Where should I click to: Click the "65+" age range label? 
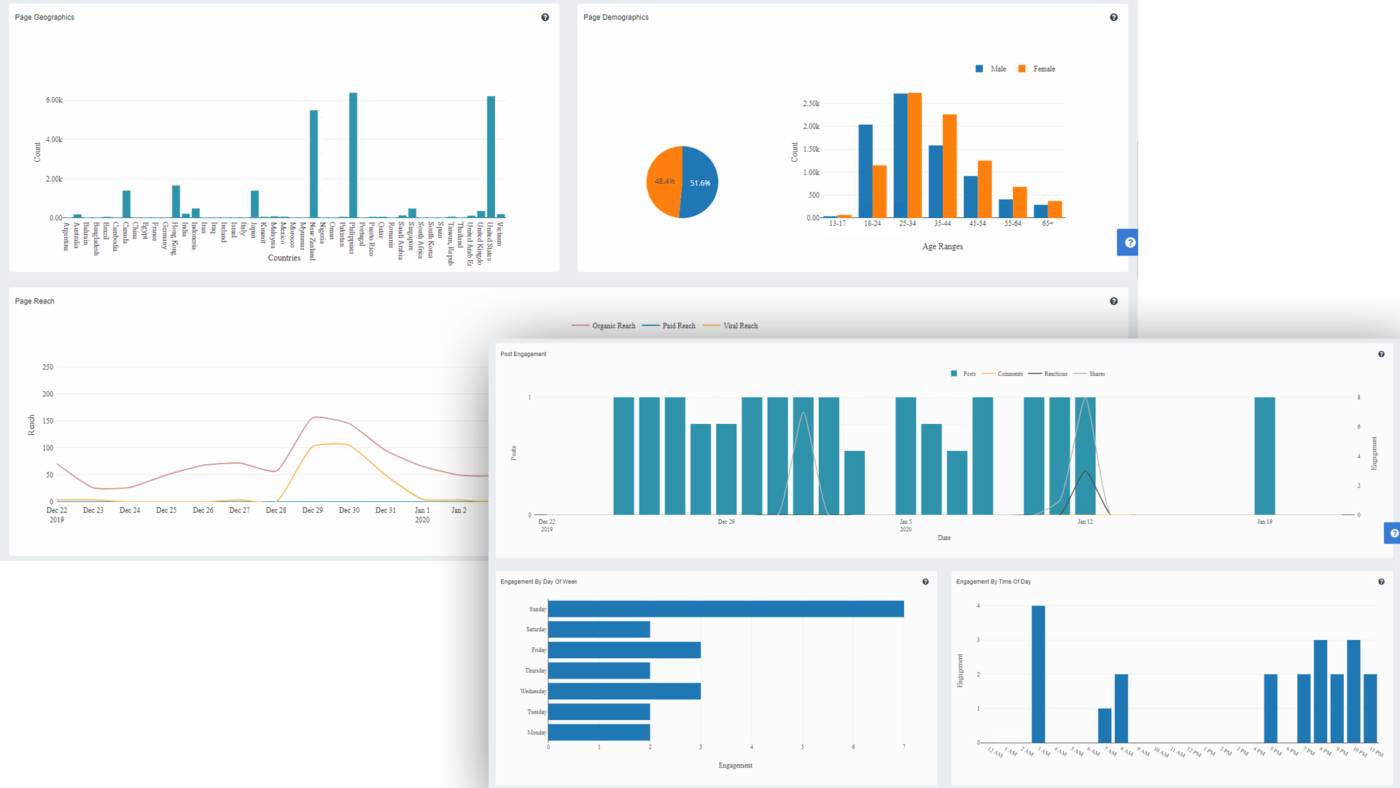click(1048, 226)
